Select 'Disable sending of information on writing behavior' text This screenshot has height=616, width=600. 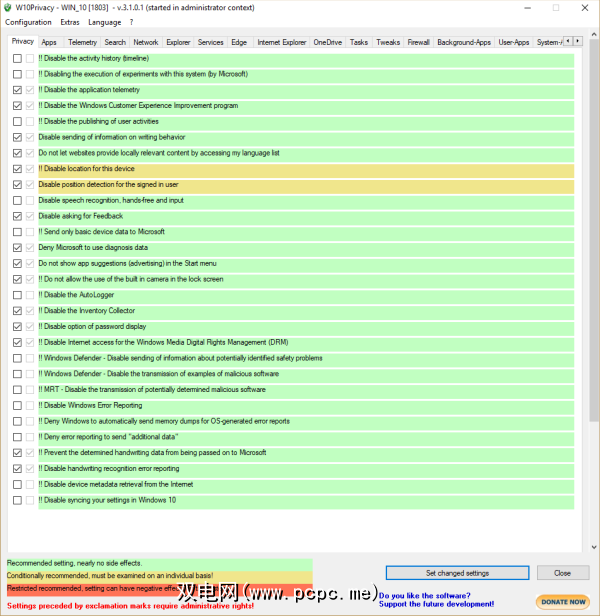point(112,137)
